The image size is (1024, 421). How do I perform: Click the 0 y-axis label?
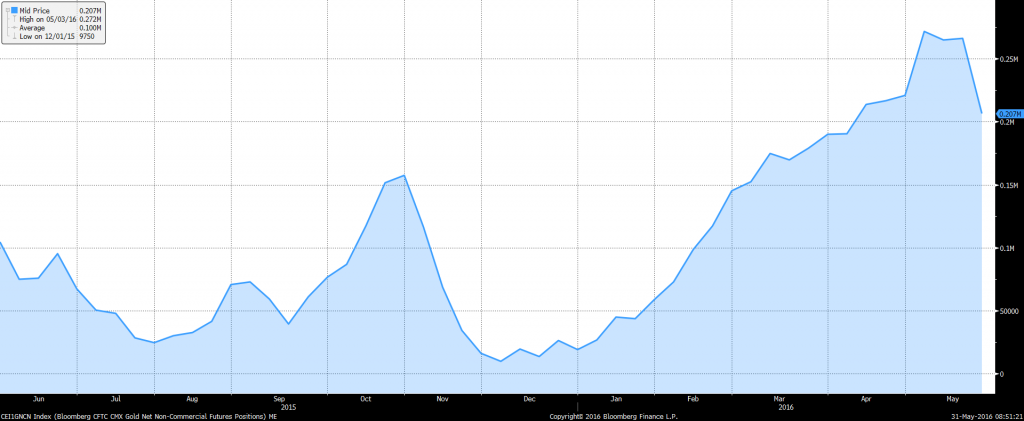click(x=1001, y=375)
